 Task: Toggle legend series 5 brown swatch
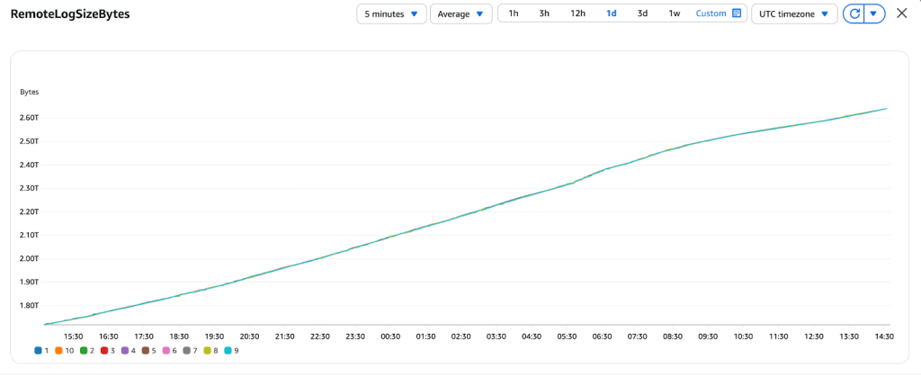(145, 351)
